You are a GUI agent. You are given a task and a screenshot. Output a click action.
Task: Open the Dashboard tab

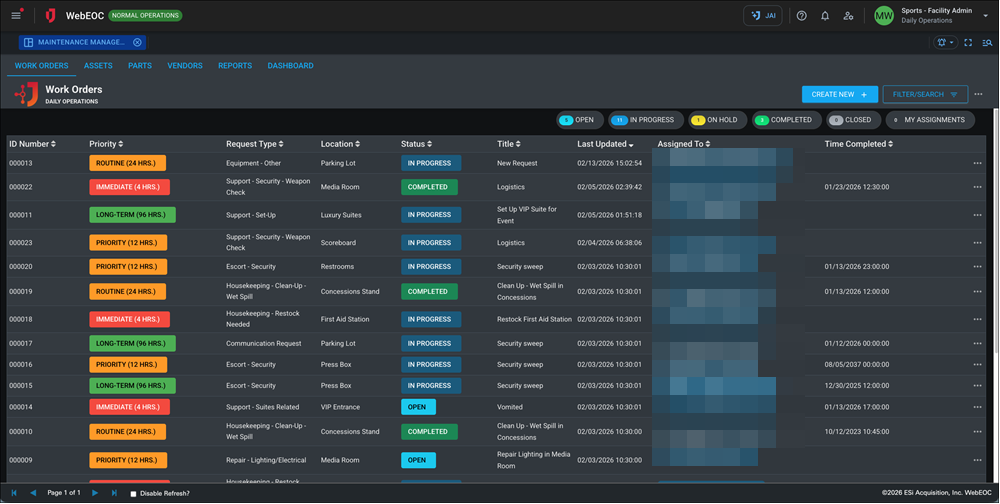[x=290, y=66]
